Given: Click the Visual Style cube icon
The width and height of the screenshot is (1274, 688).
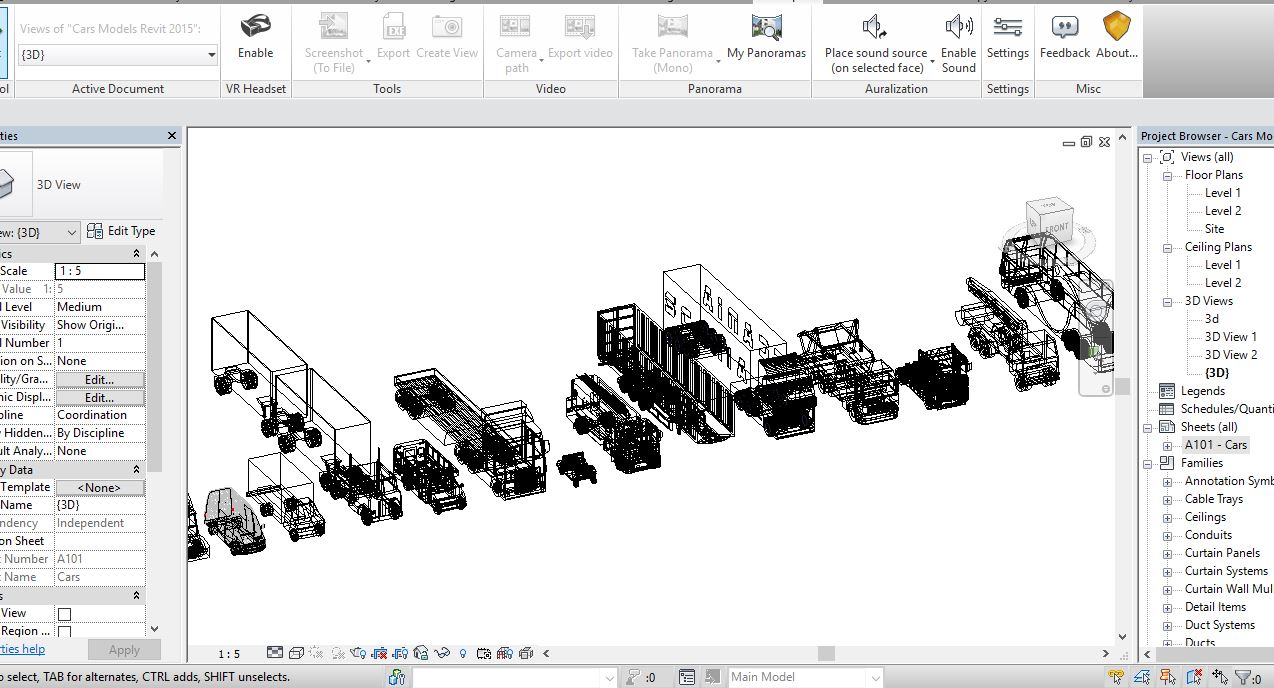Looking at the screenshot, I should coord(296,654).
